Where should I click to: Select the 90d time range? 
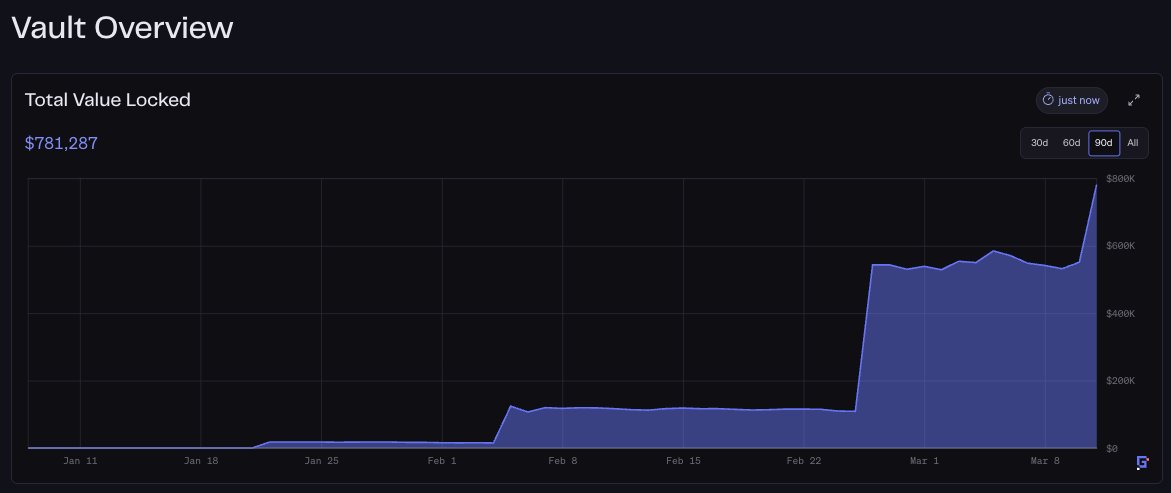click(1104, 143)
